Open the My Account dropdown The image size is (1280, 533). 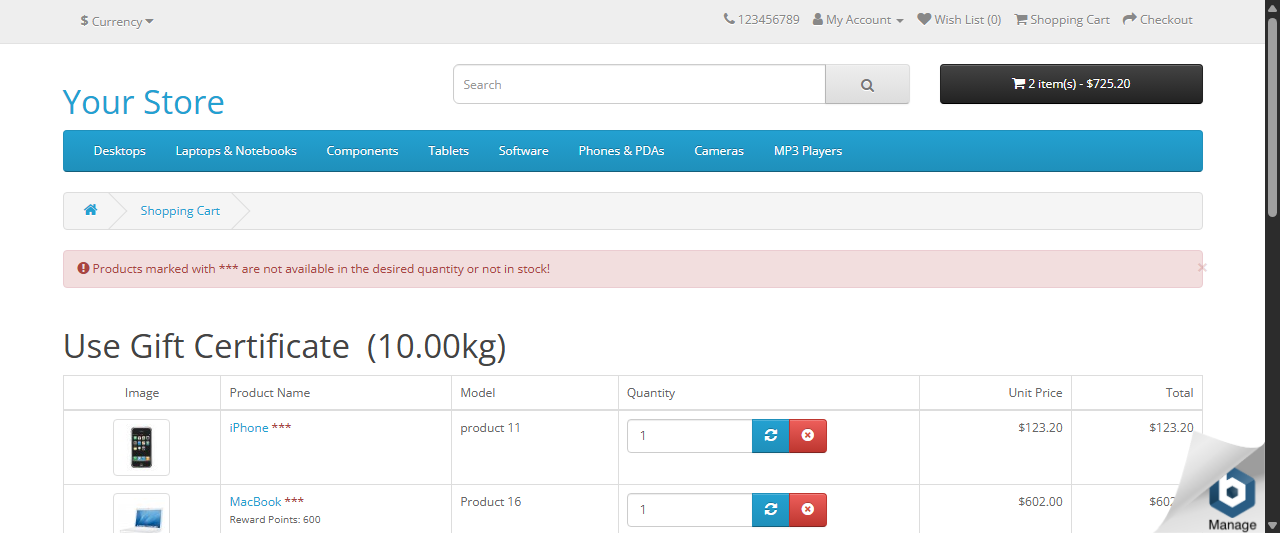tap(858, 20)
